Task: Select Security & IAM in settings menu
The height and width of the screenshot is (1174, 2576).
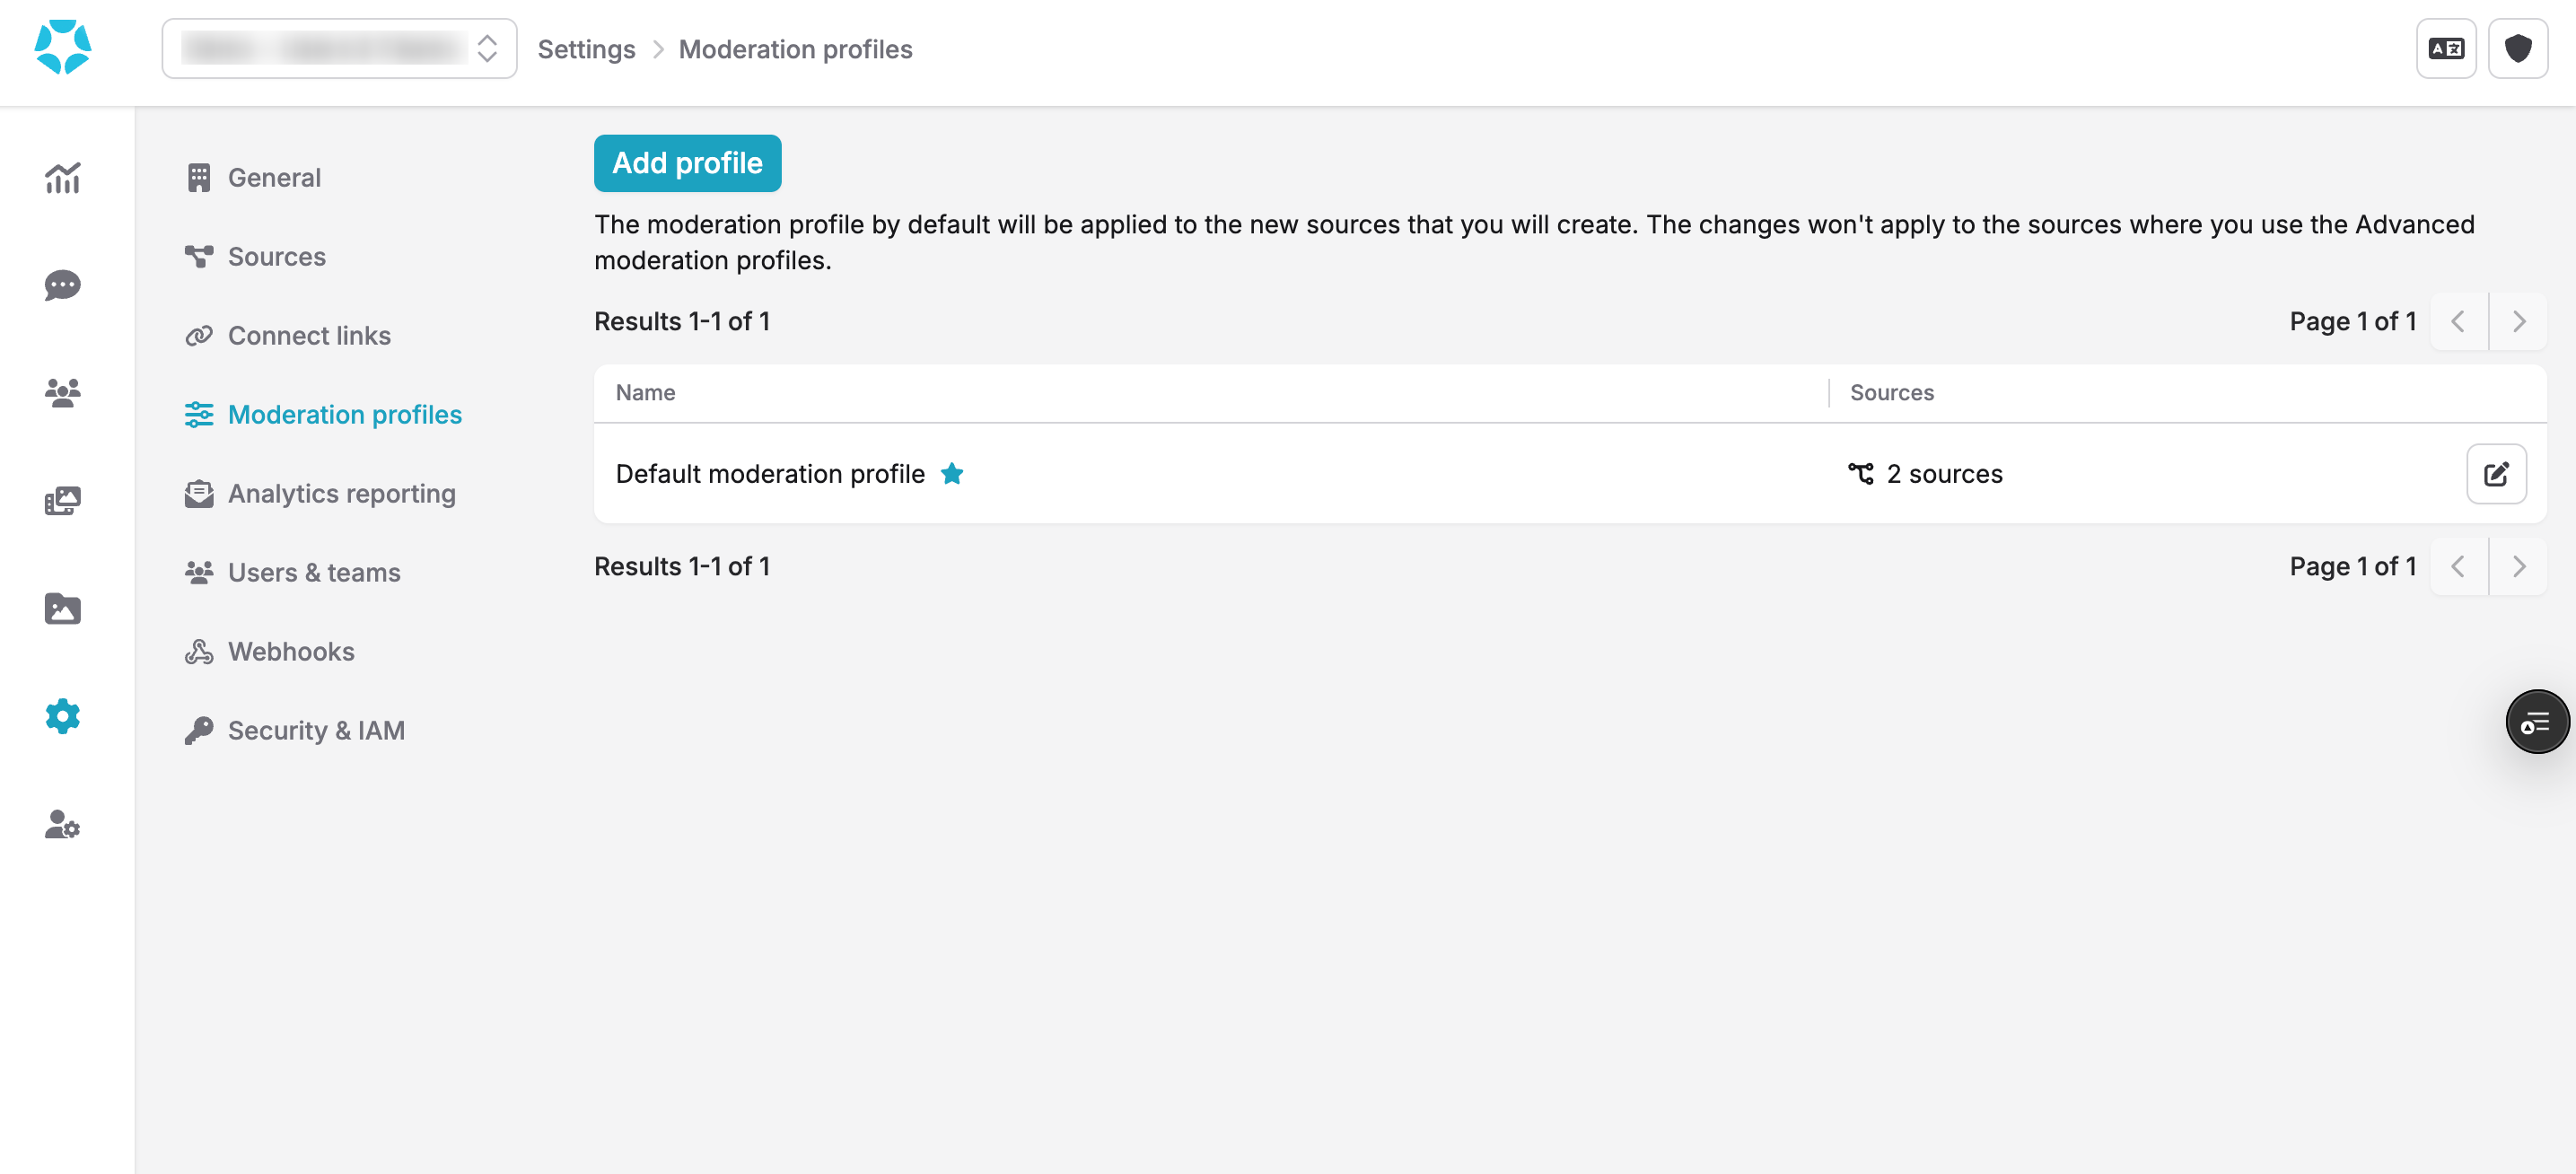Action: click(315, 730)
